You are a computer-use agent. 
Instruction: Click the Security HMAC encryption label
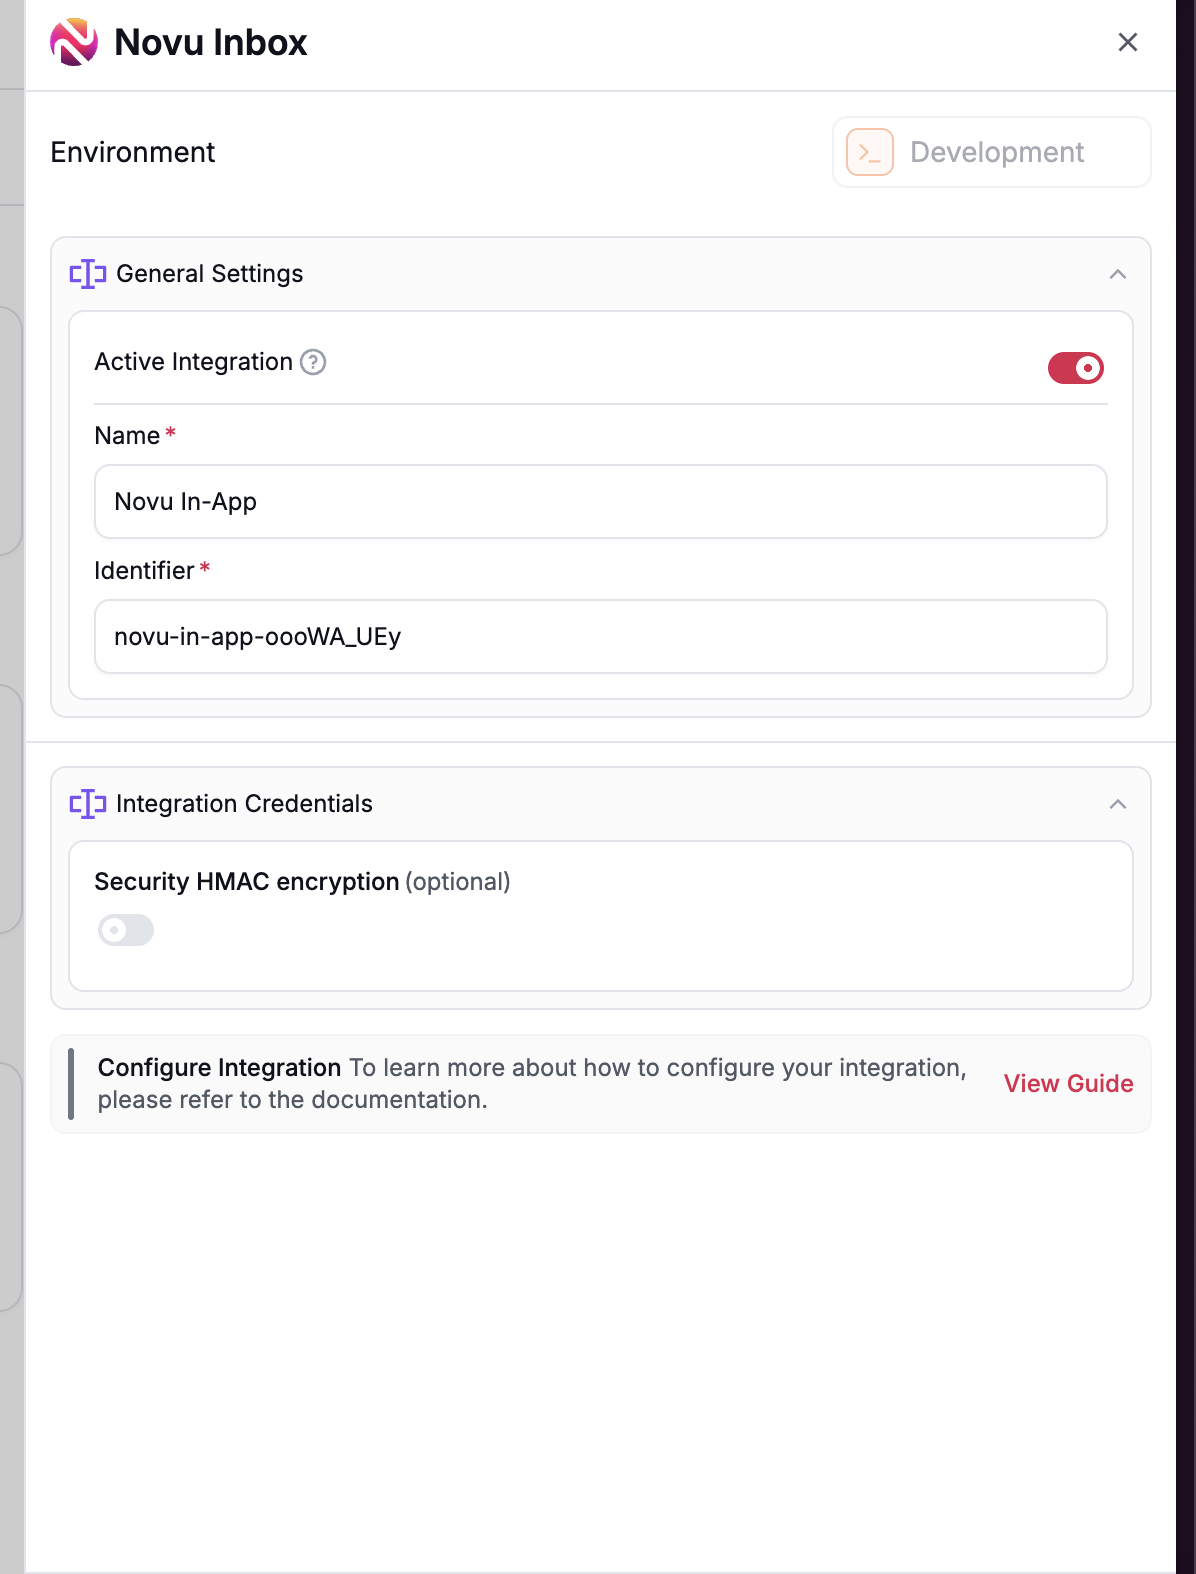pos(247,882)
